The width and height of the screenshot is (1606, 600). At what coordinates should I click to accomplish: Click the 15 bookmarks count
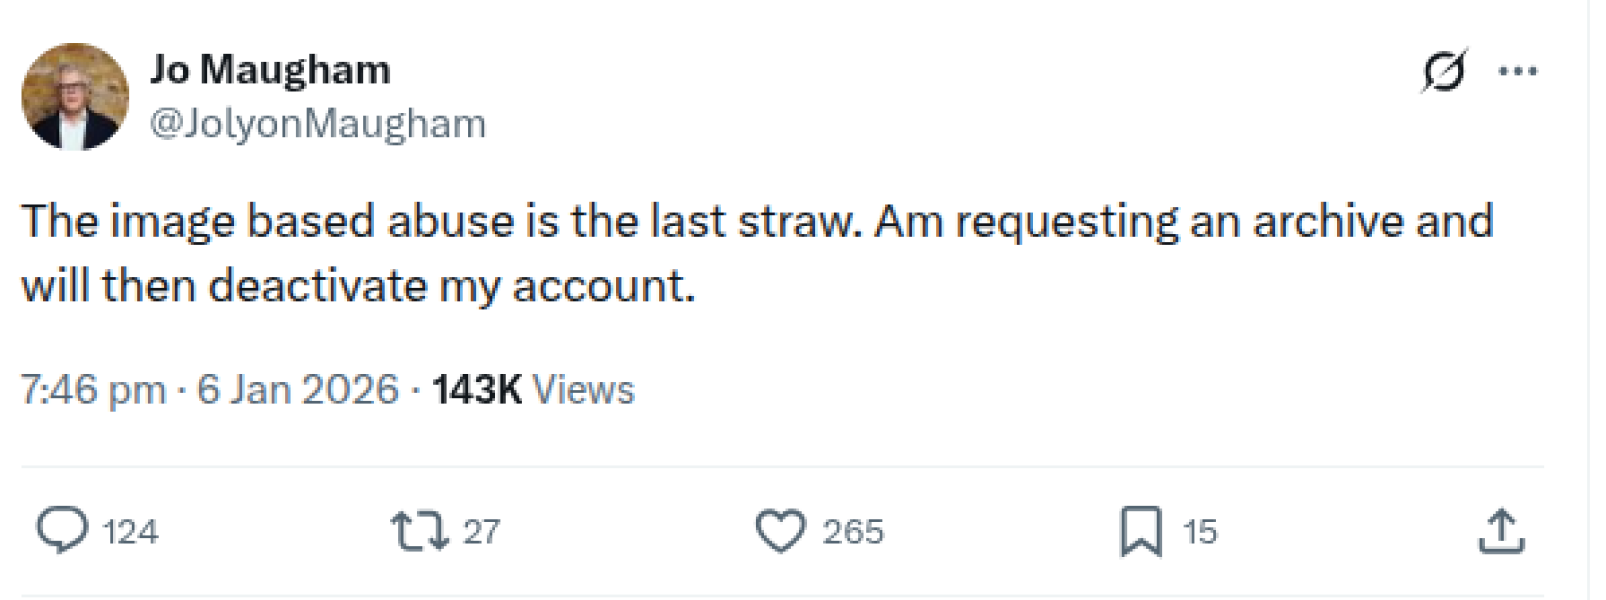coord(1200,531)
